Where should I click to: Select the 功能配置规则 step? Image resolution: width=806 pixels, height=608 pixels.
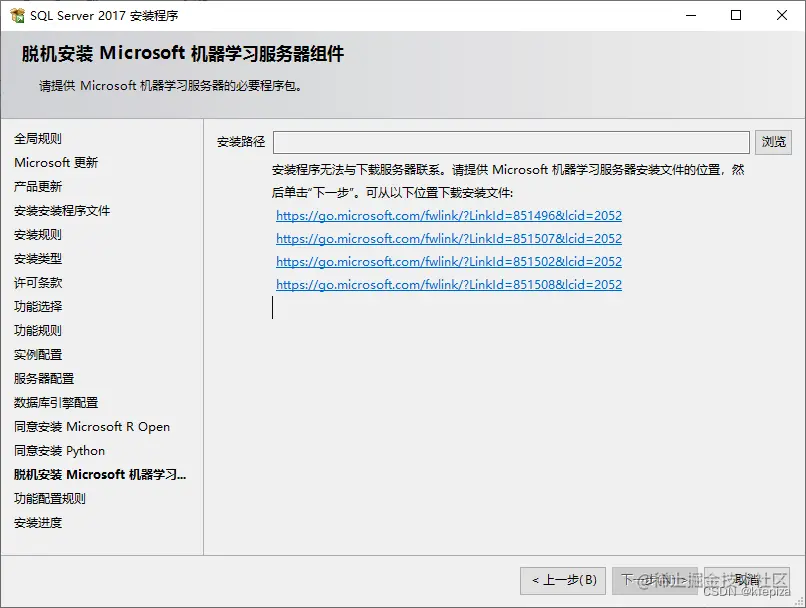pyautogui.click(x=50, y=499)
